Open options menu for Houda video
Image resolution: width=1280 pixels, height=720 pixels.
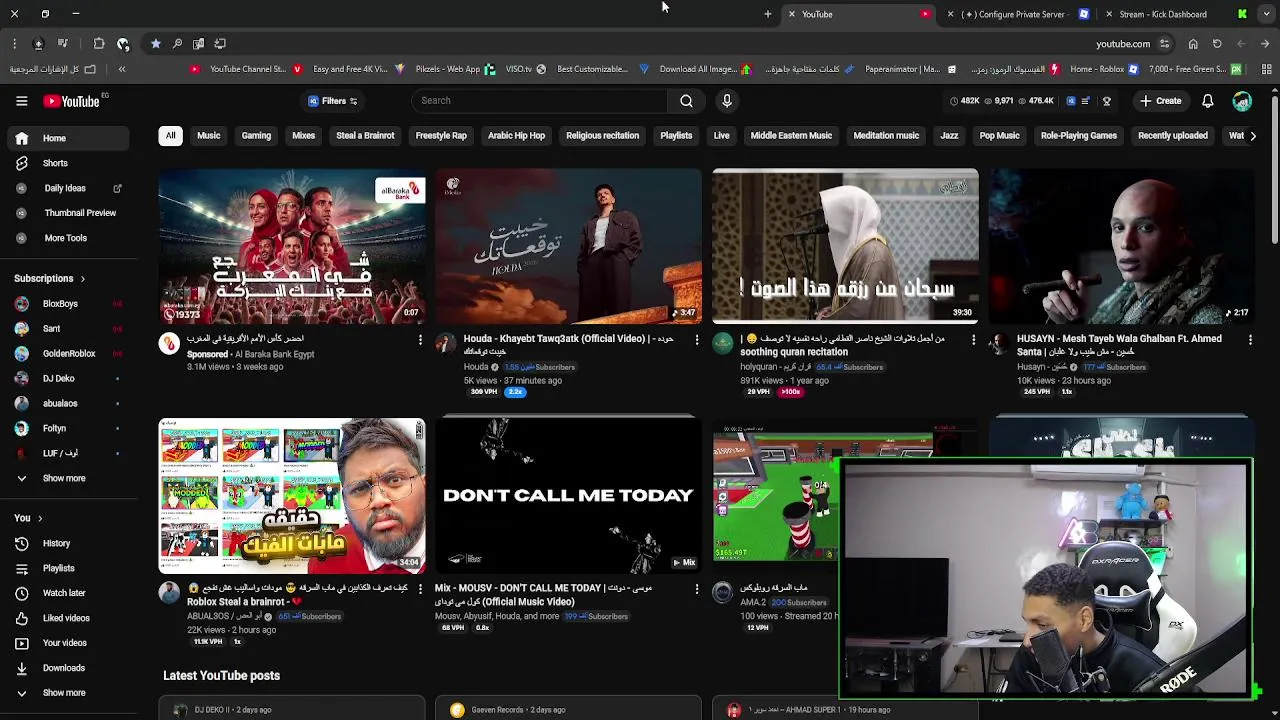(x=696, y=340)
